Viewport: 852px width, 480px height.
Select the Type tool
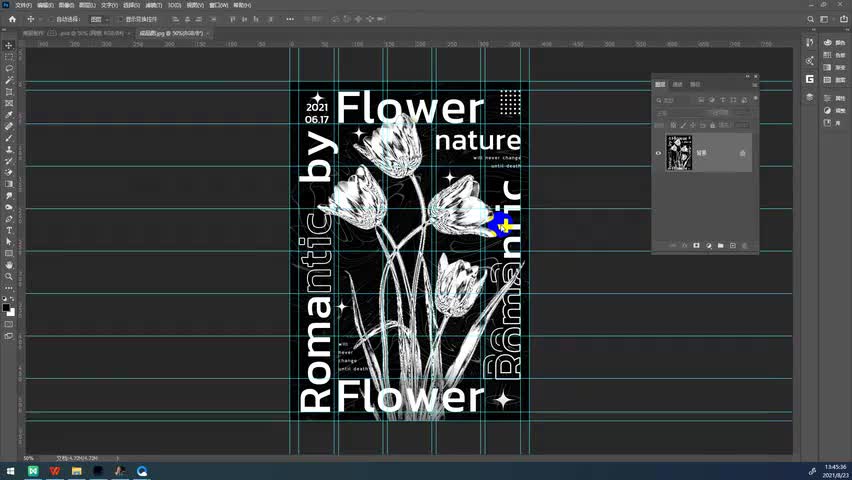(x=9, y=230)
